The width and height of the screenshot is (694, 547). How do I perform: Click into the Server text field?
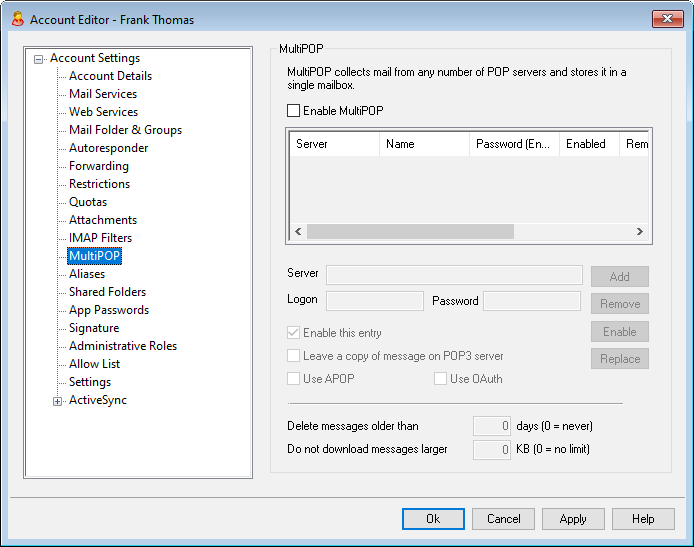coord(454,275)
